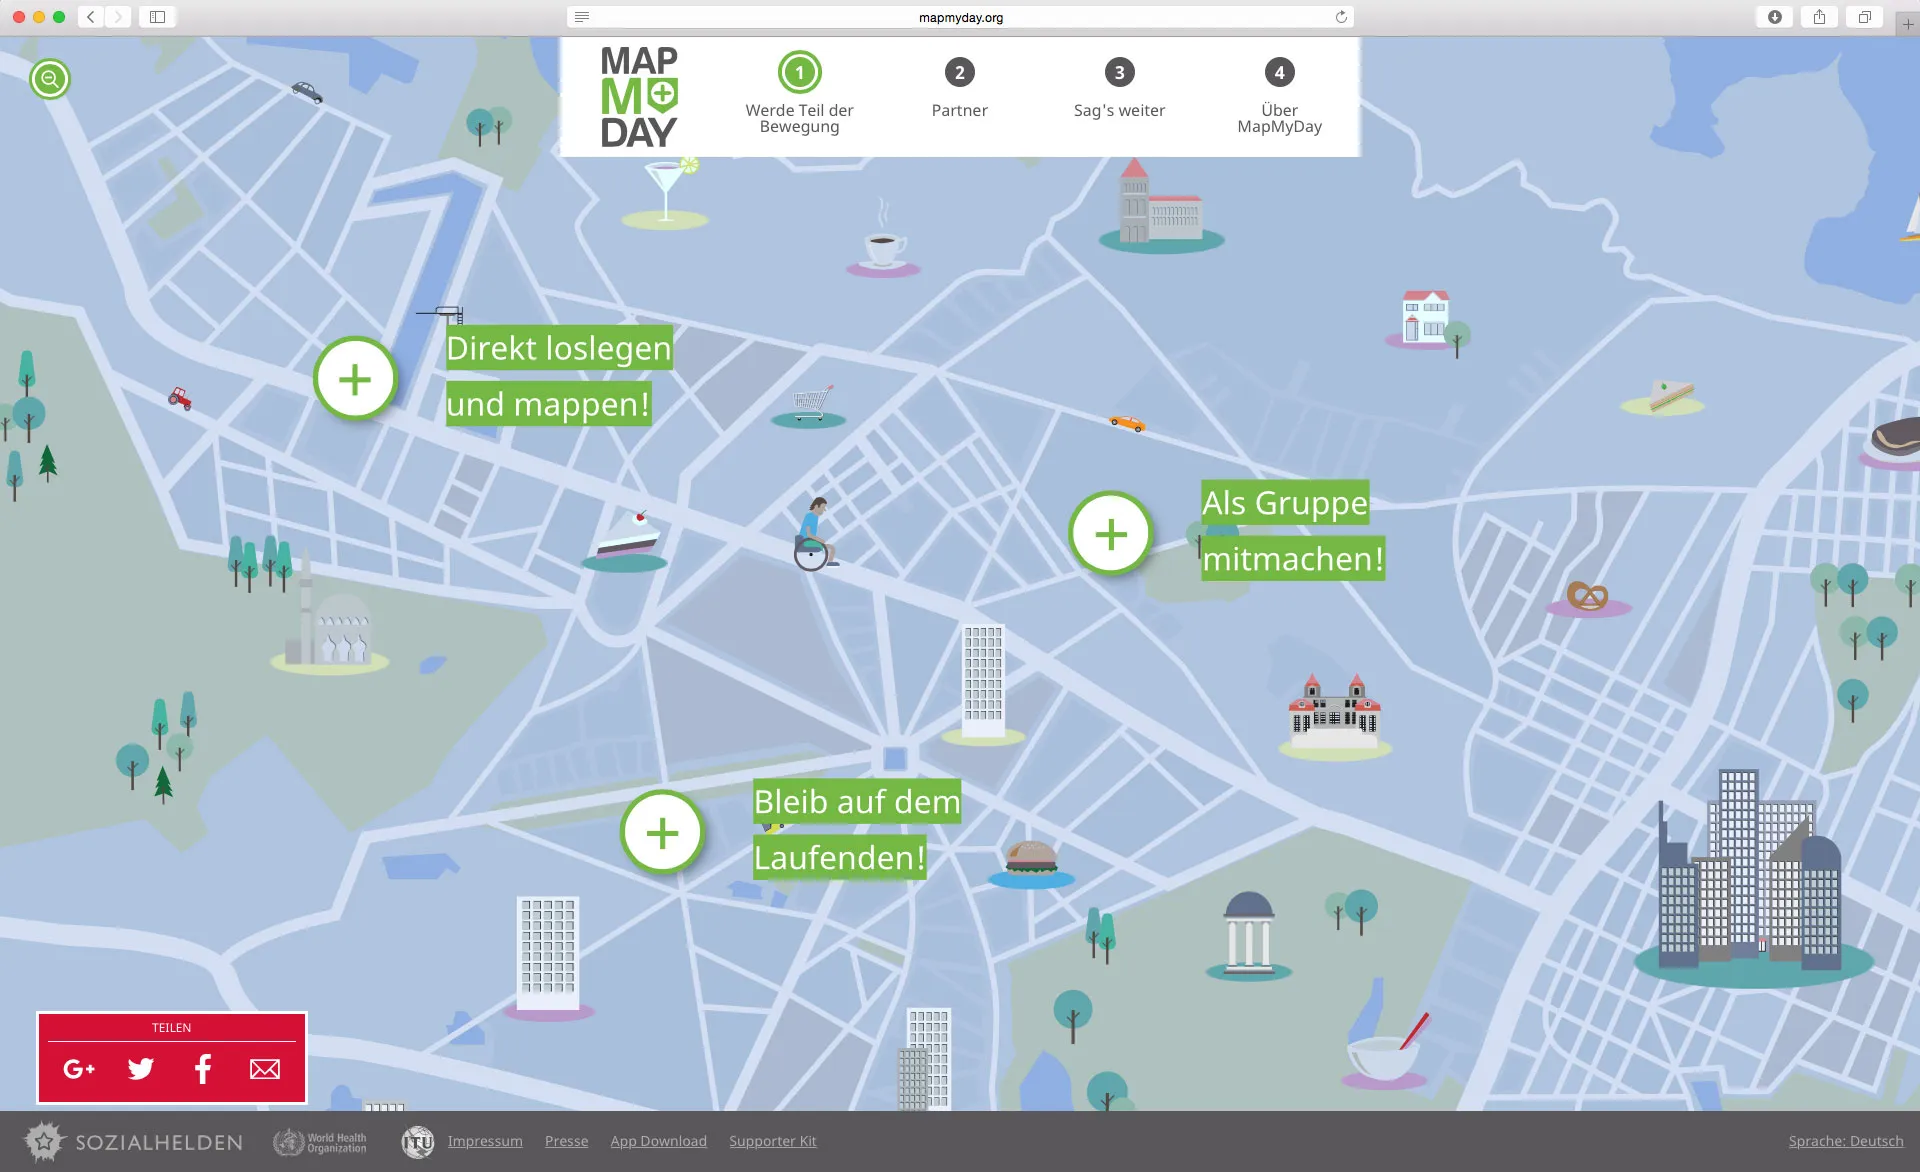Click the Bleib auf dem label
The height and width of the screenshot is (1172, 1920).
pos(857,802)
